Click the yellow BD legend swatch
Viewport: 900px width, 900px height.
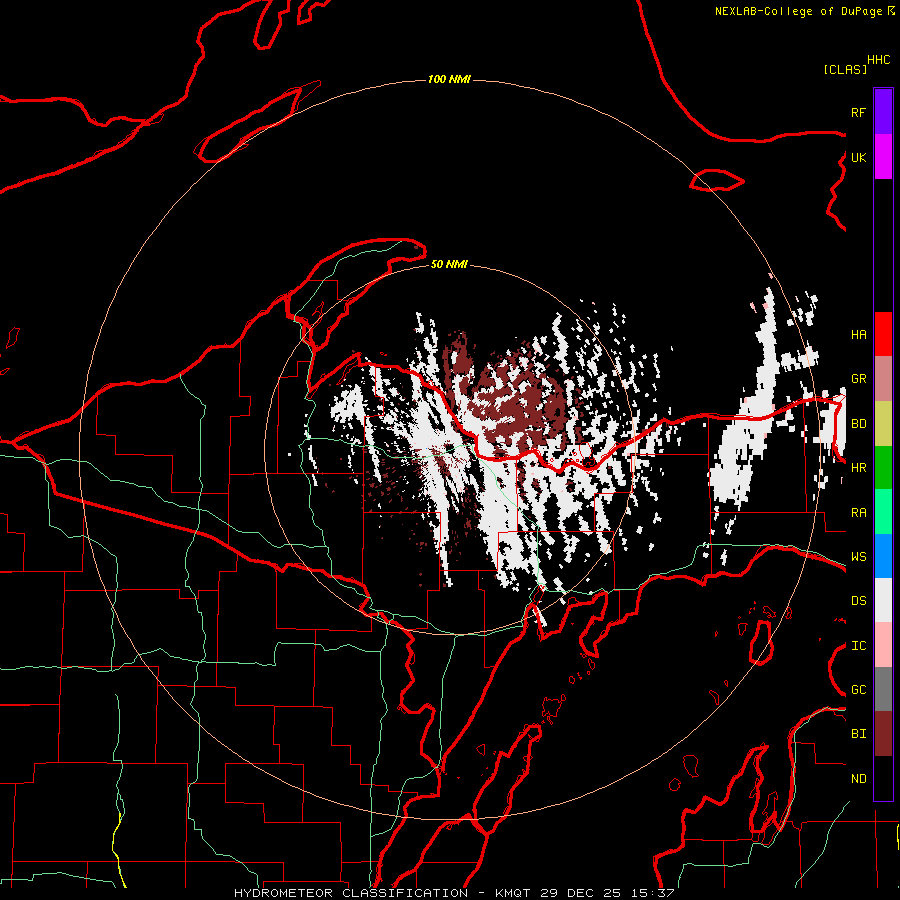click(883, 424)
